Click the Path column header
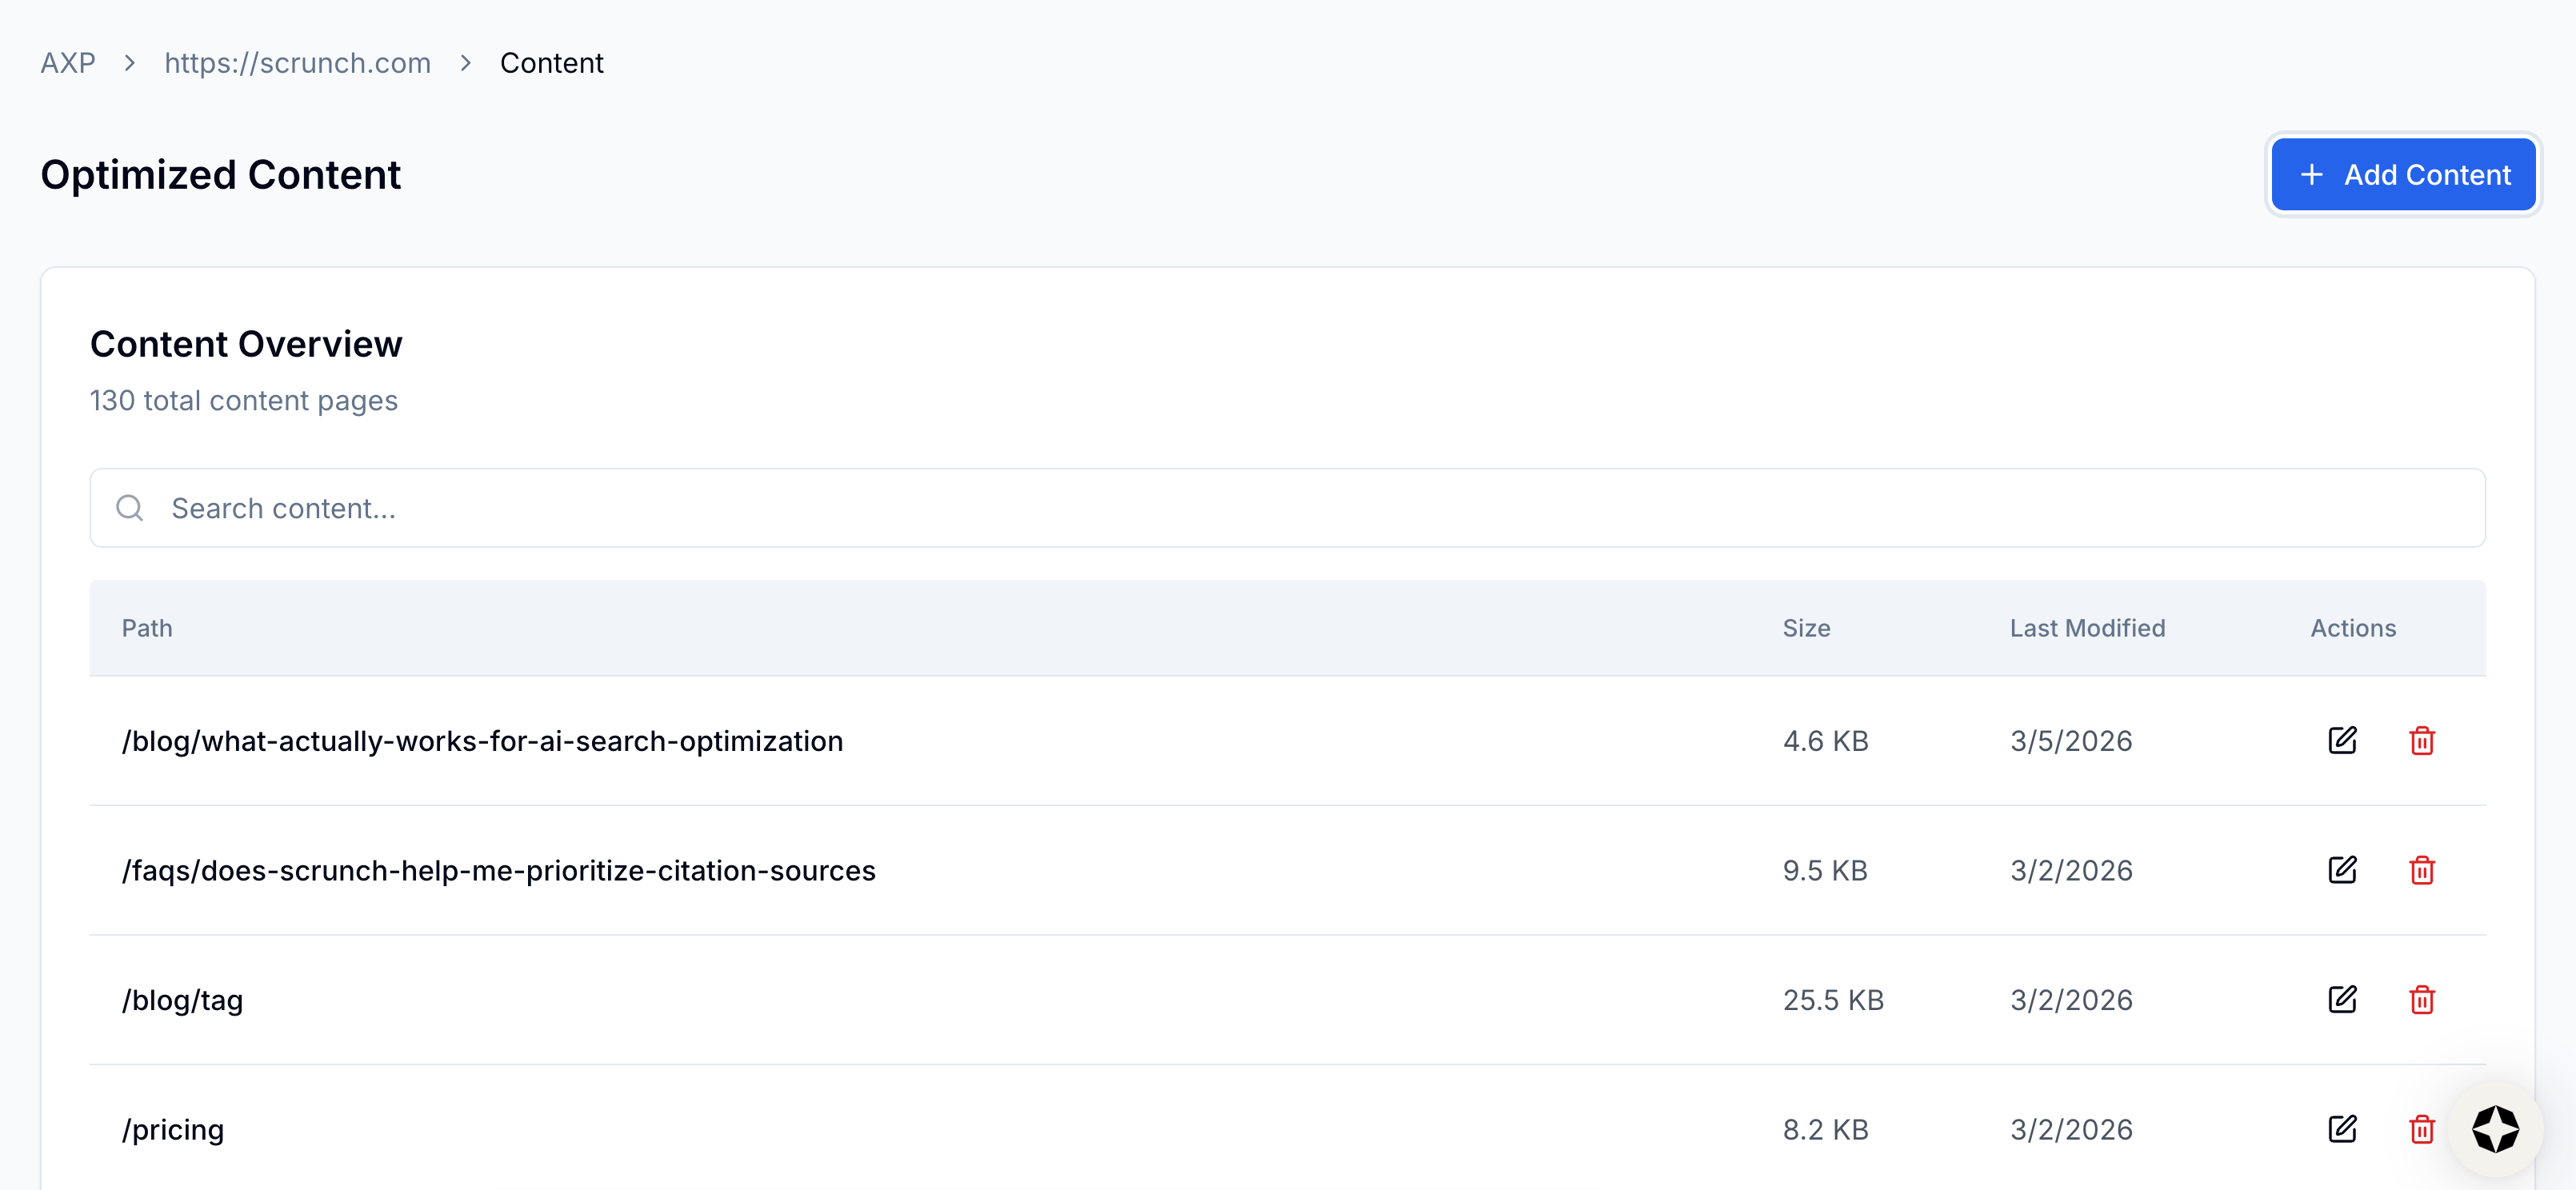This screenshot has height=1190, width=2576. (147, 628)
